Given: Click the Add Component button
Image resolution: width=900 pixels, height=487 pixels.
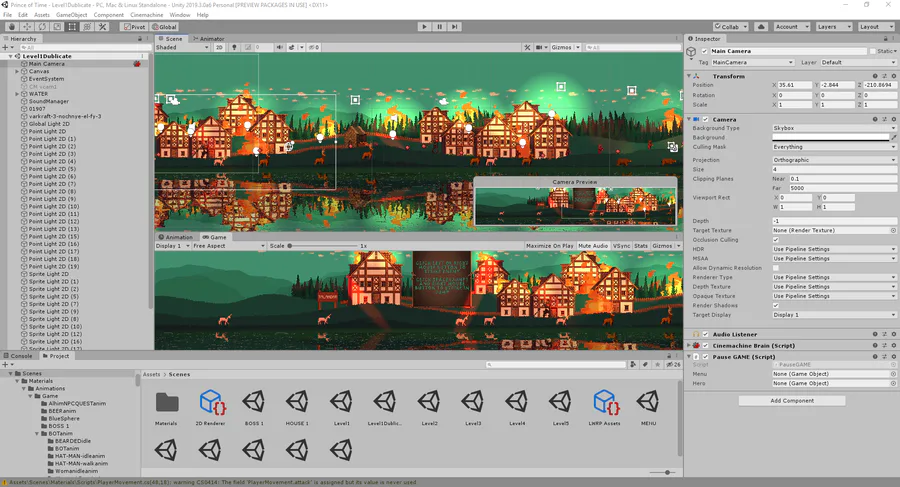Looking at the screenshot, I should pyautogui.click(x=792, y=401).
